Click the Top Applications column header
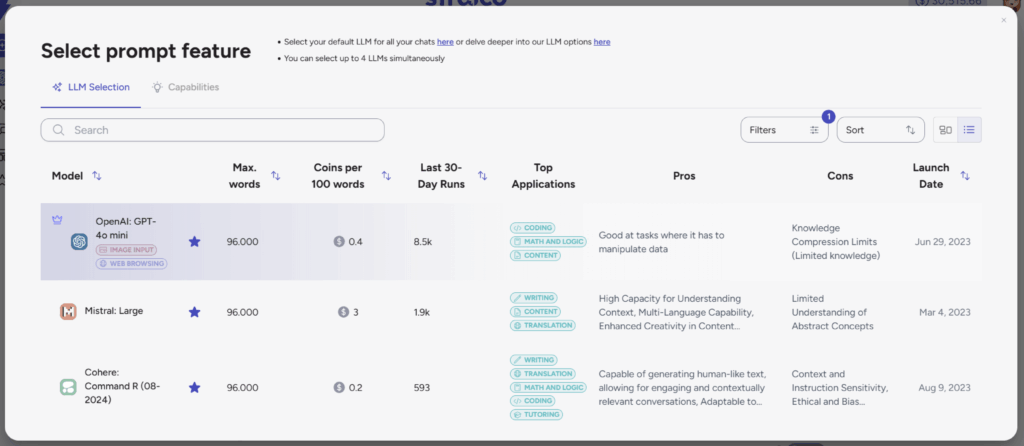 coord(543,176)
